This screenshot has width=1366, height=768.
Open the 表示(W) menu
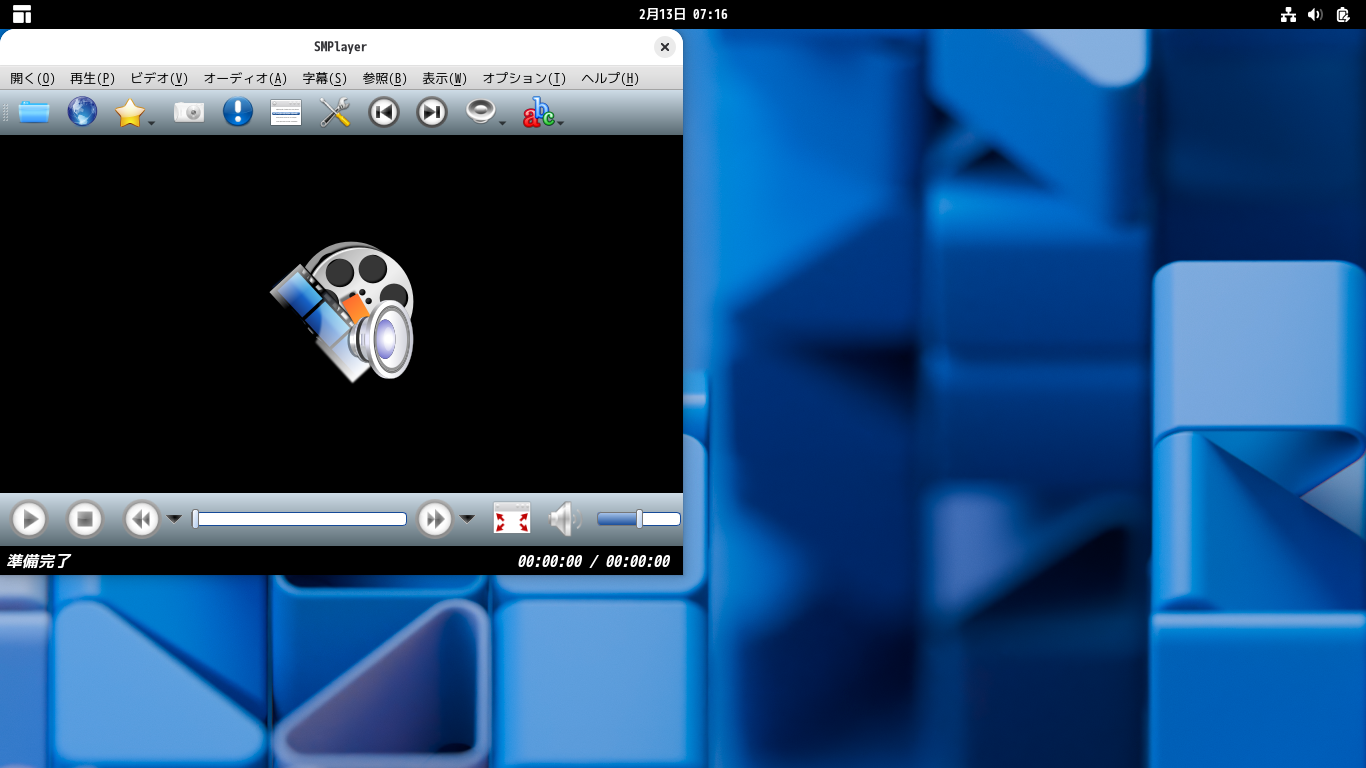coord(444,78)
